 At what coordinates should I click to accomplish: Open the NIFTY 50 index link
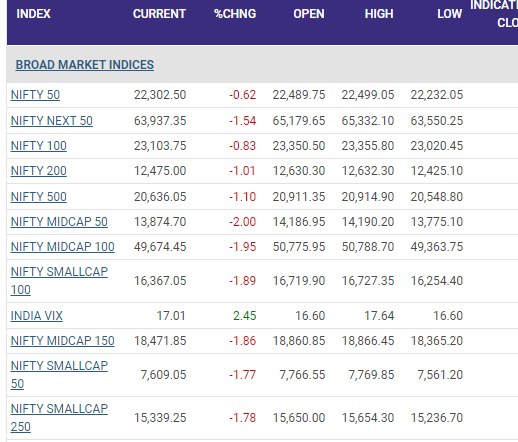(35, 95)
